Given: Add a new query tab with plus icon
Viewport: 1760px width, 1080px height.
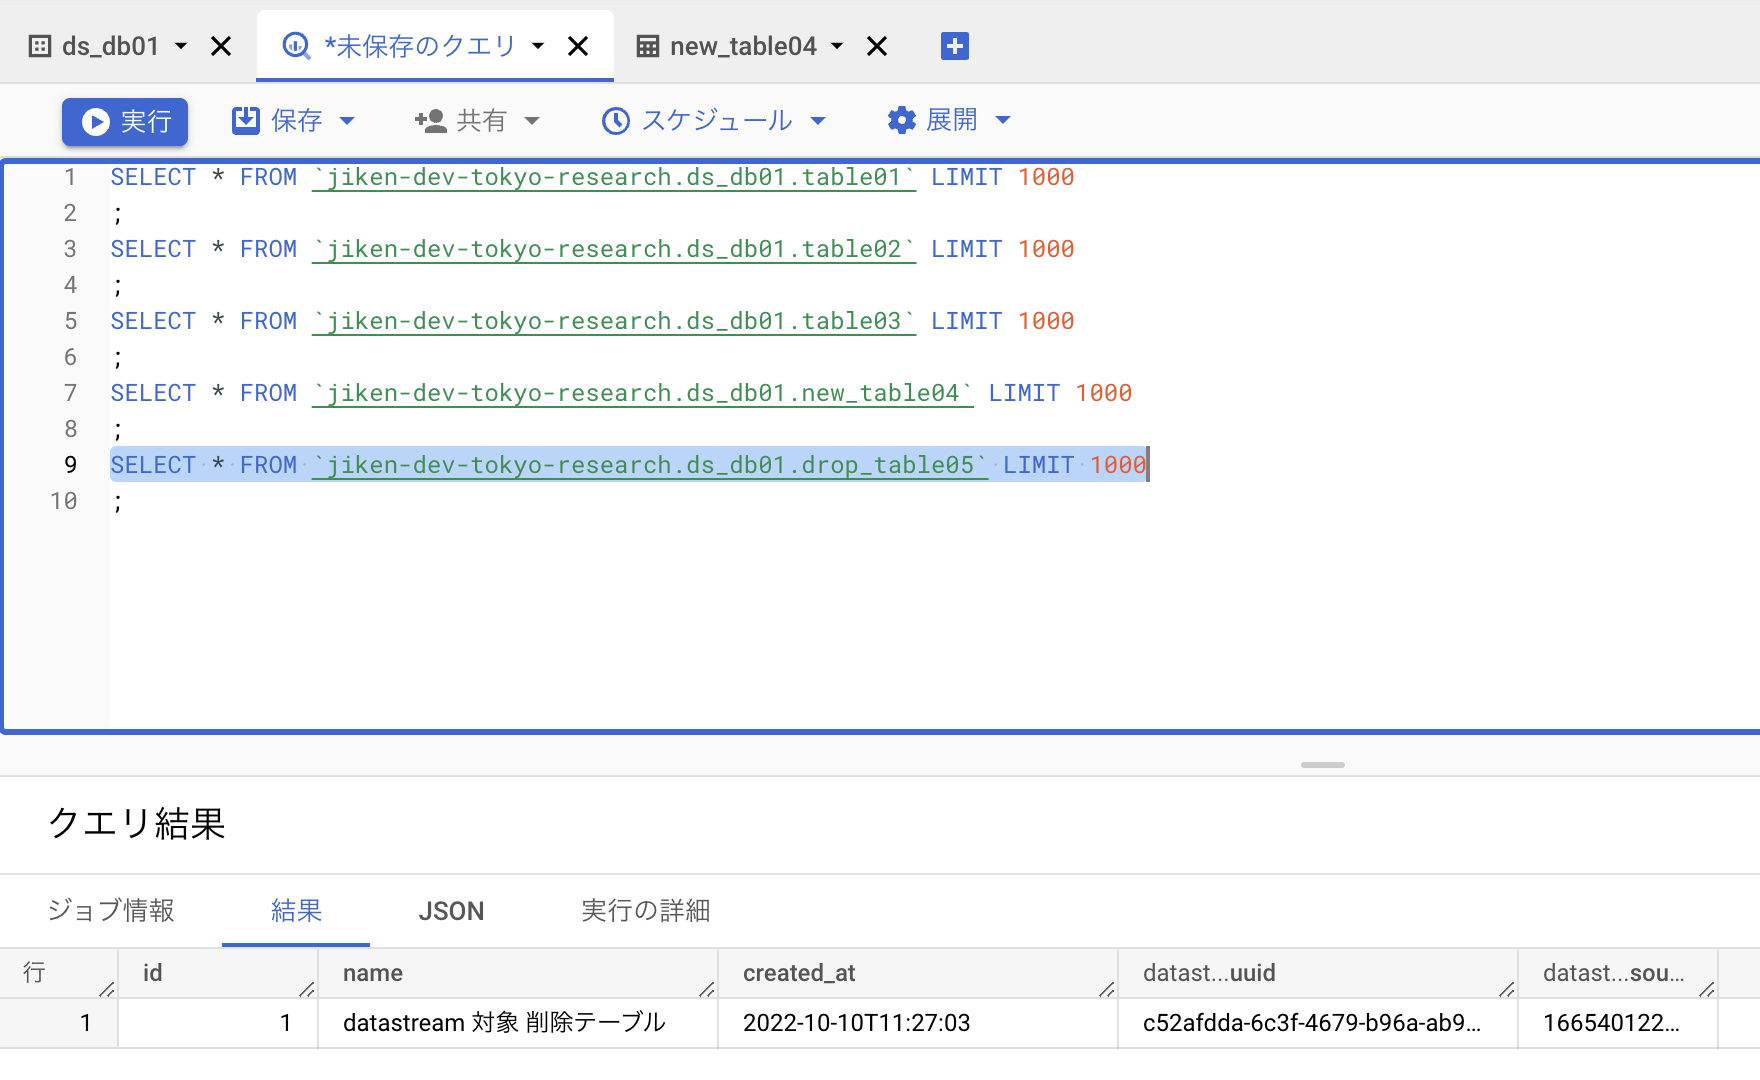Looking at the screenshot, I should (954, 46).
